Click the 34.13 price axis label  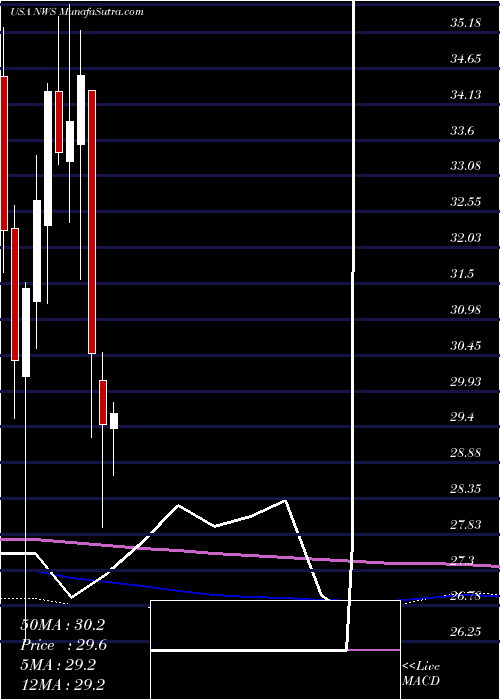pyautogui.click(x=465, y=95)
